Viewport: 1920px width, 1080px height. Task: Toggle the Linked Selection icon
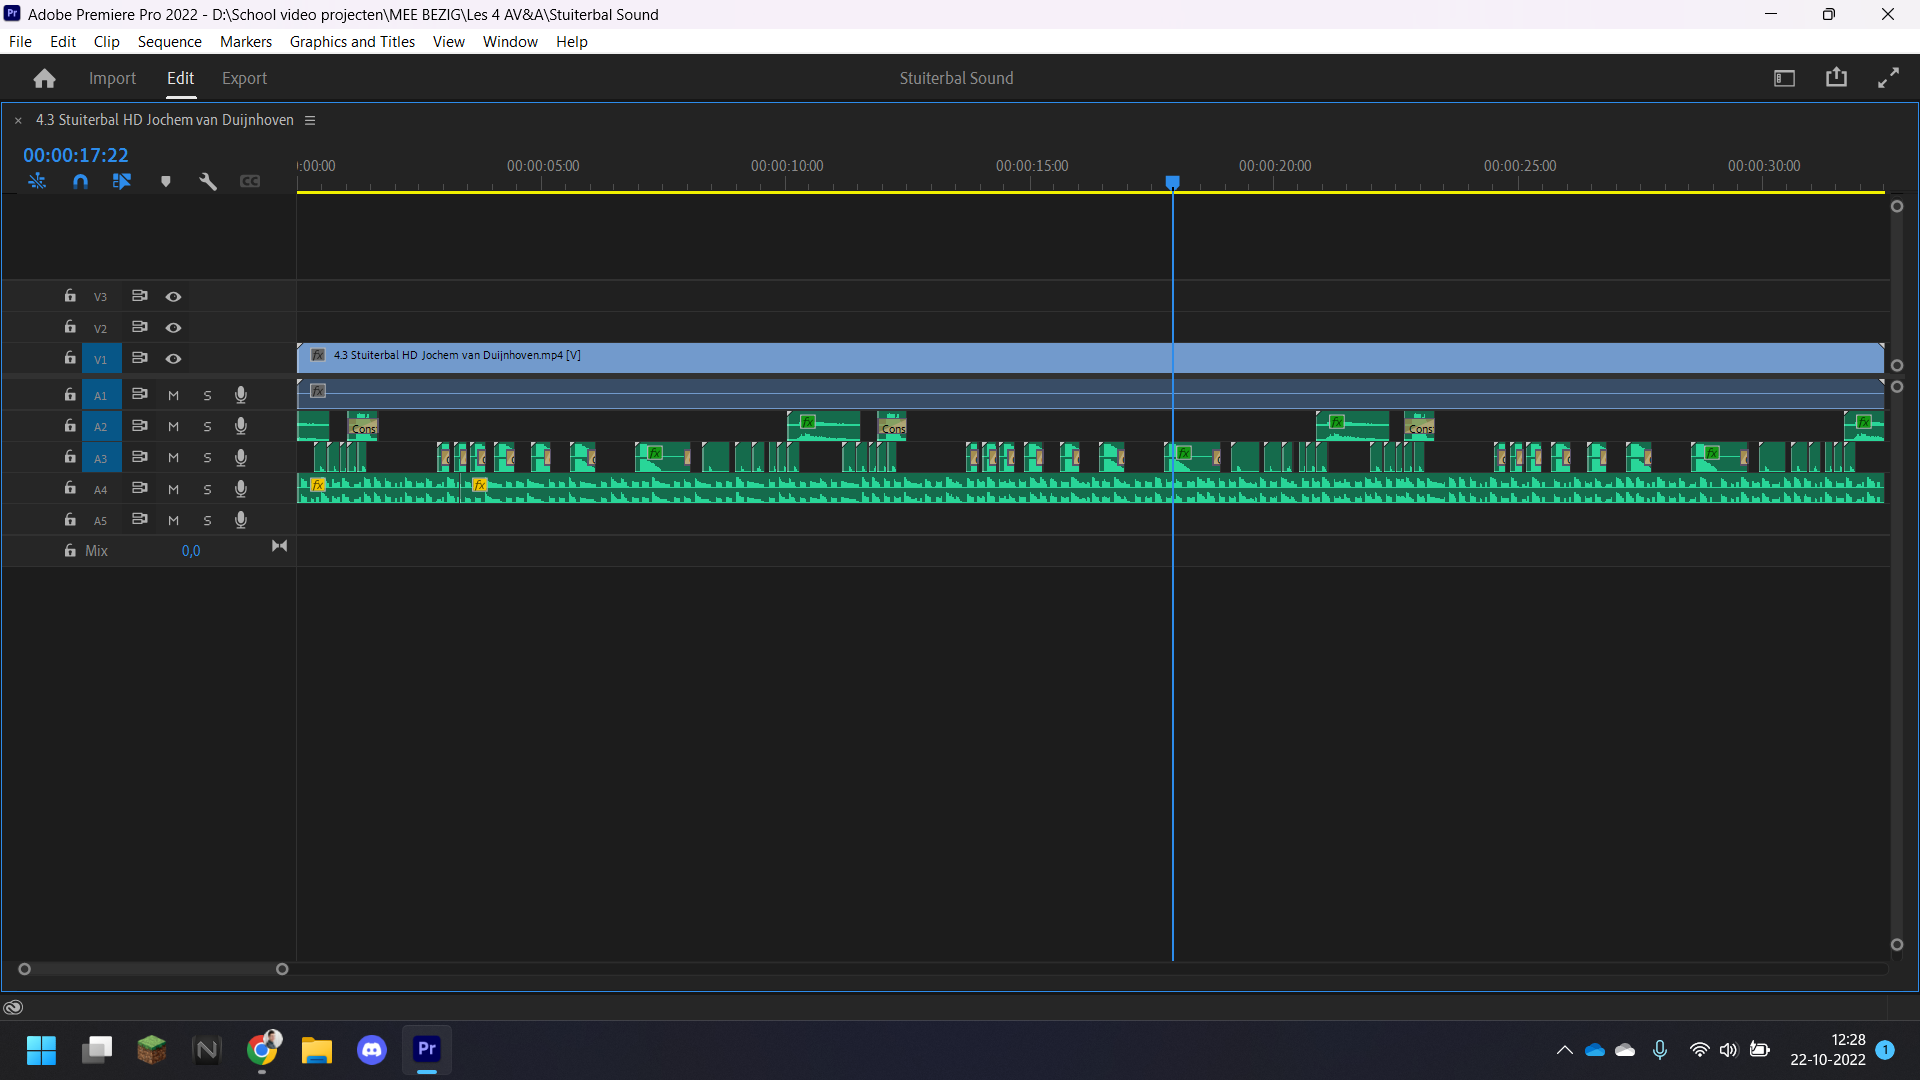point(122,181)
